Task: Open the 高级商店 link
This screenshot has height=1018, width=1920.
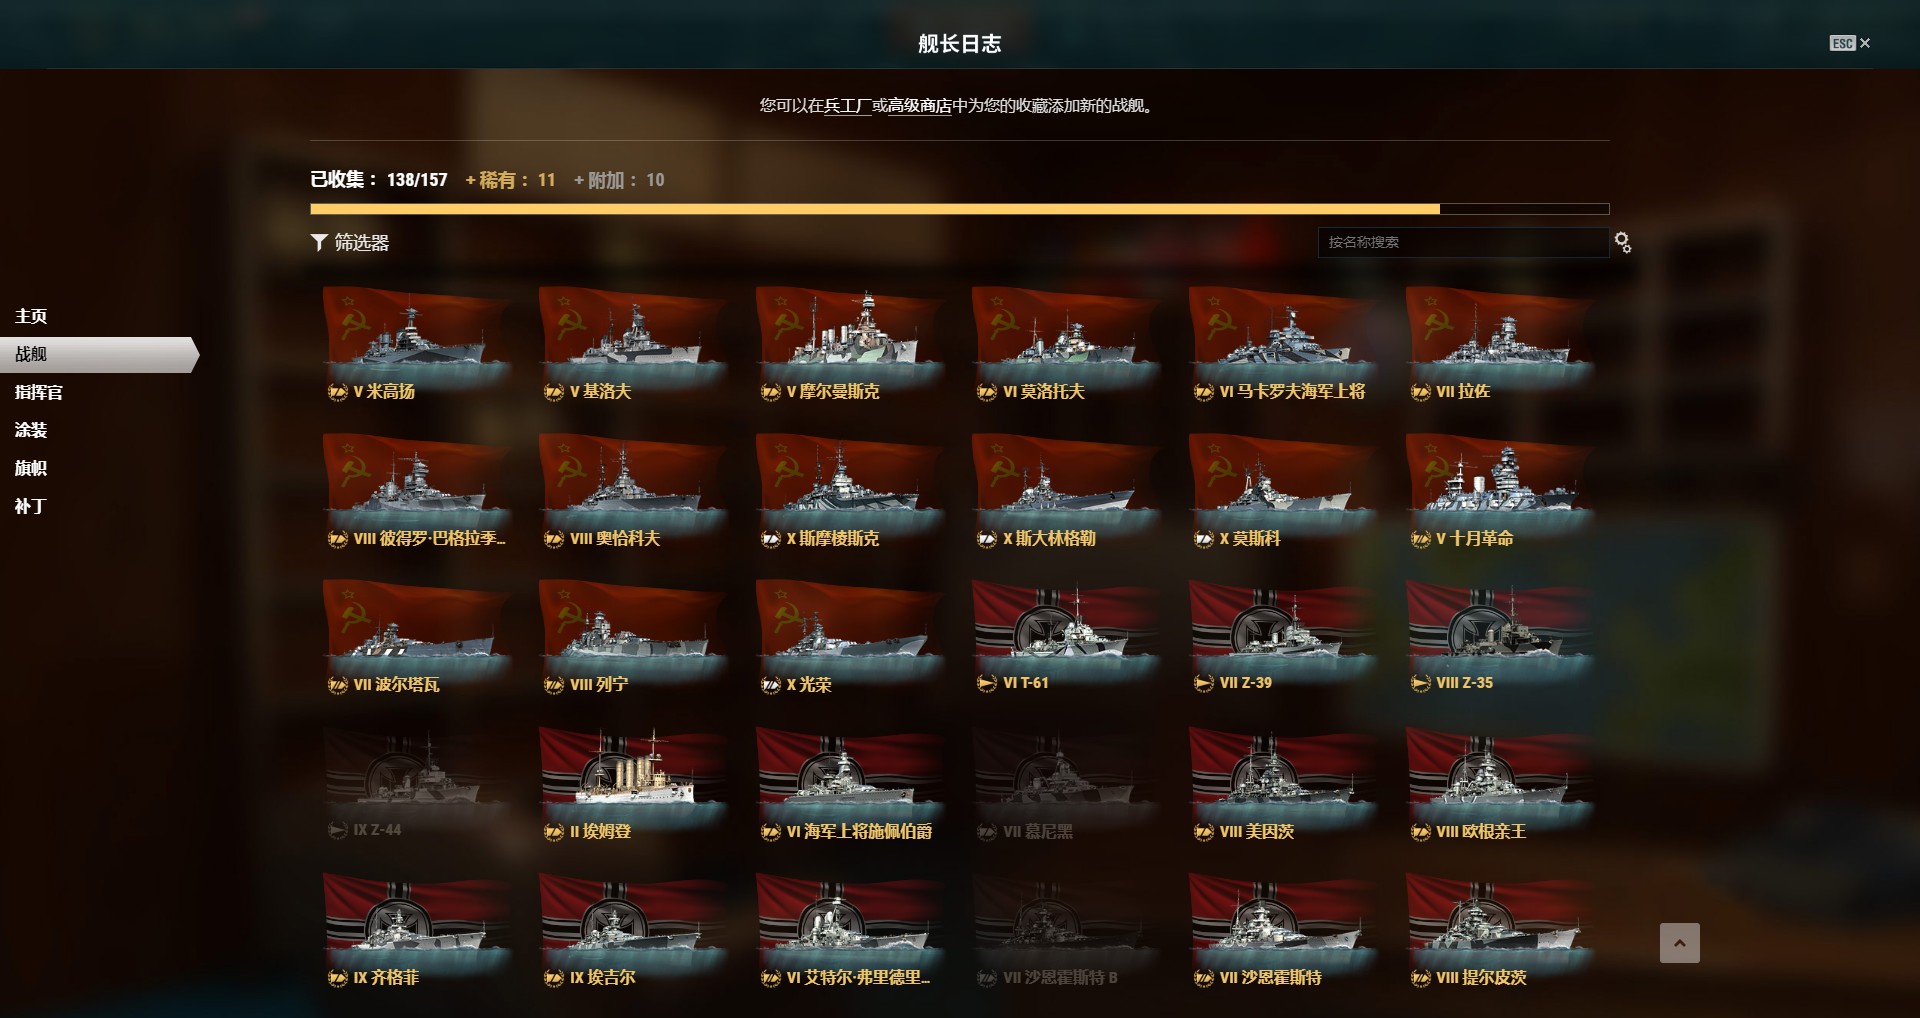Action: 920,106
